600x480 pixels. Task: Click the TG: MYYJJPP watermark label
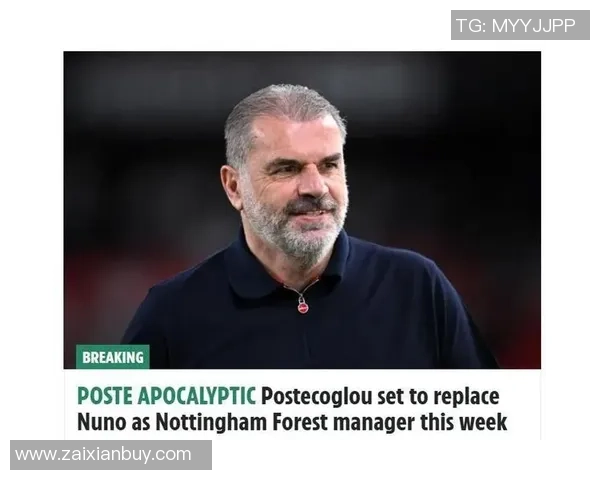(520, 25)
